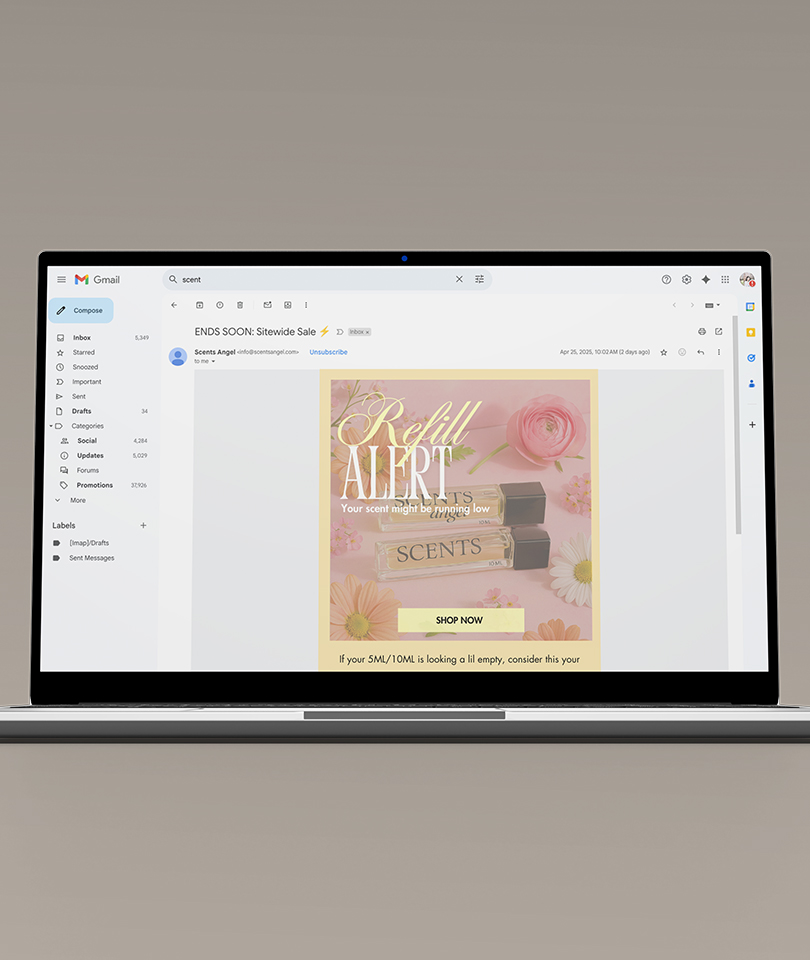Click the email vertical scrollbar
This screenshot has height=960, width=810.
point(738,425)
